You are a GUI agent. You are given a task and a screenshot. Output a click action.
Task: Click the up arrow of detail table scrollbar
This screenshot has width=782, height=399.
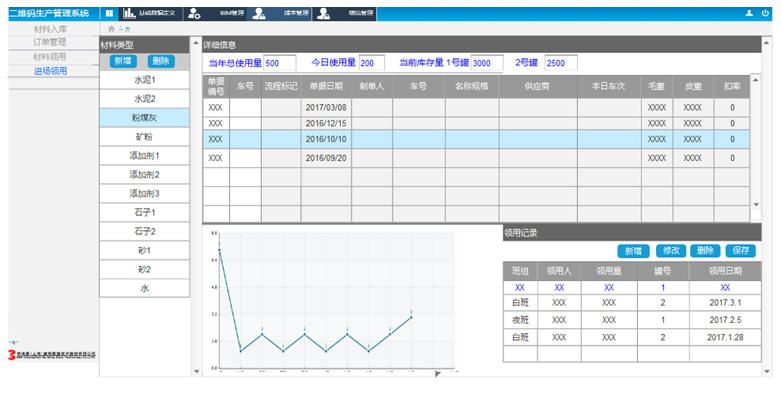756,80
